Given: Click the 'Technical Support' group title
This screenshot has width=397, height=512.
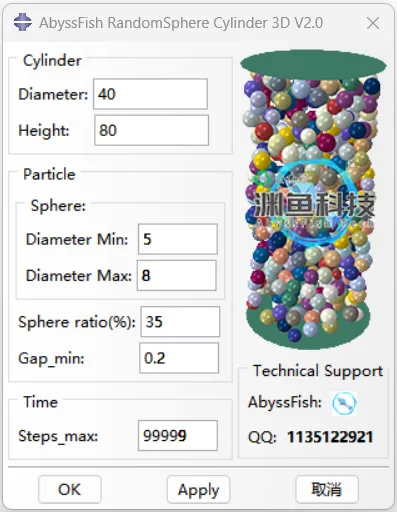Looking at the screenshot, I should pos(318,371).
